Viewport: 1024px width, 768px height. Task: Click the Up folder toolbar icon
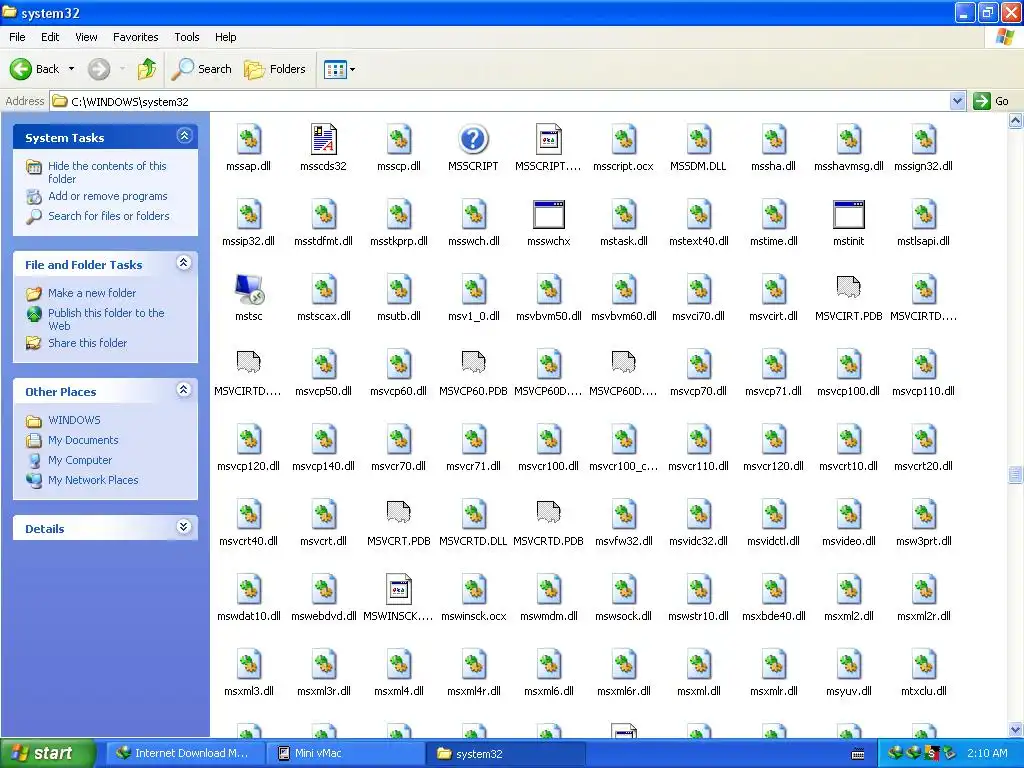pos(147,69)
